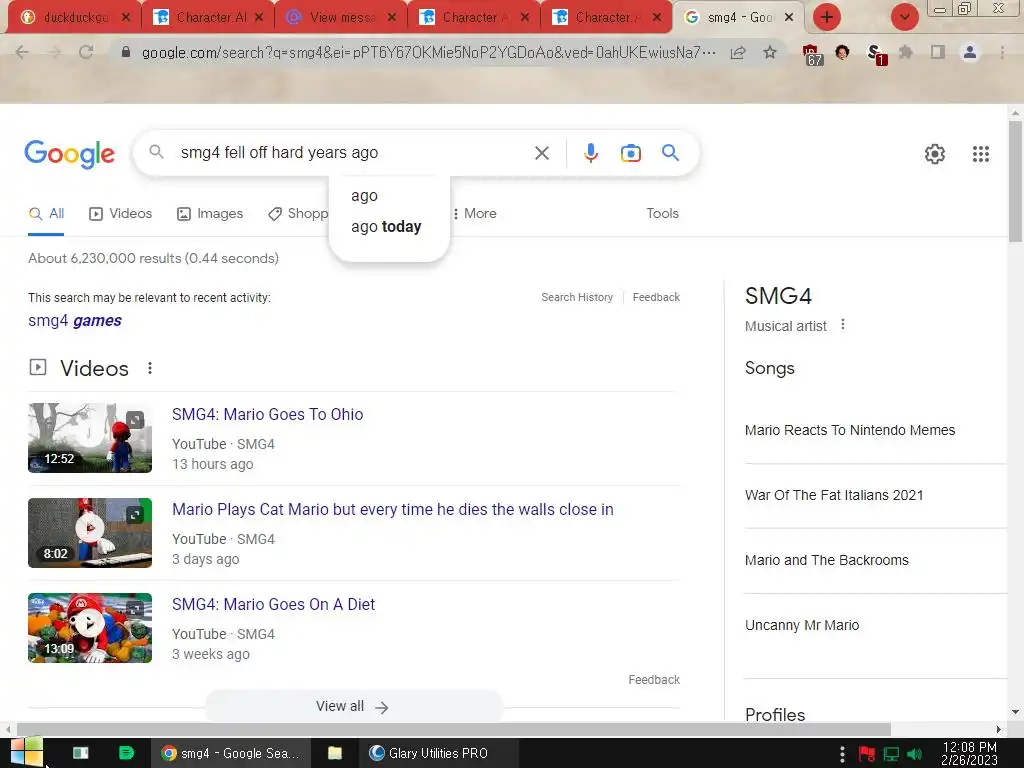This screenshot has width=1024, height=768.
Task: Open tab search dropdown arrow
Action: click(904, 17)
